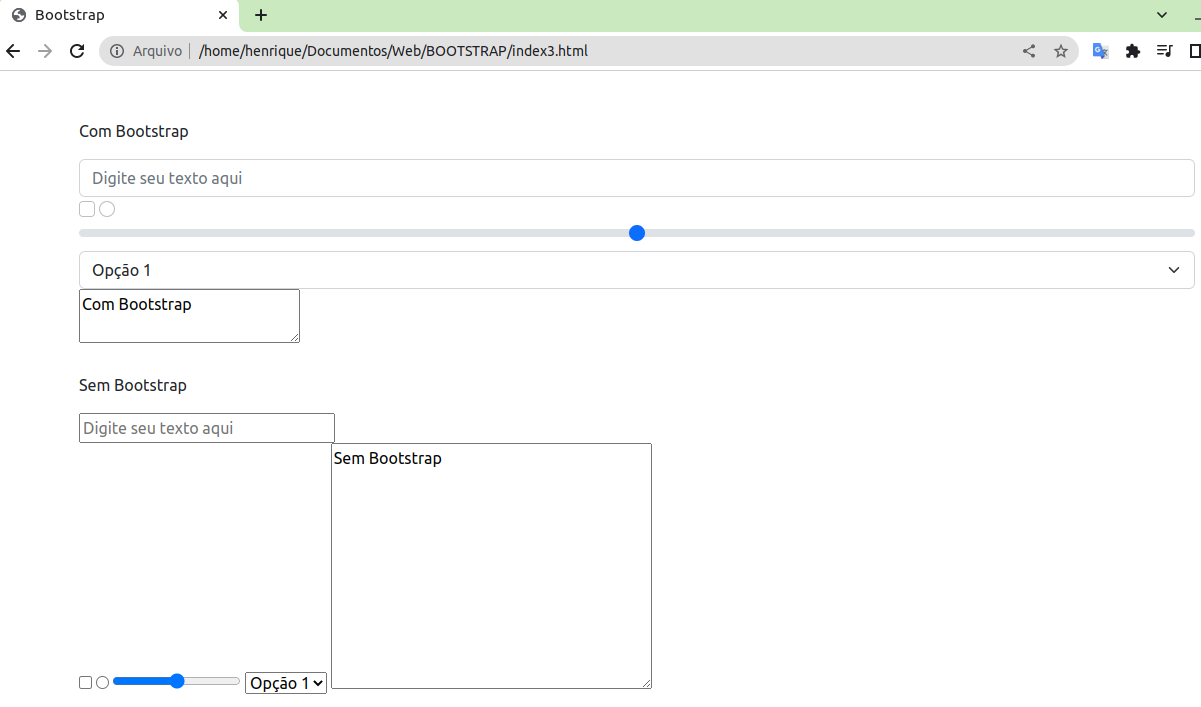Click the forward navigation arrow
The image size is (1201, 707).
(x=45, y=51)
